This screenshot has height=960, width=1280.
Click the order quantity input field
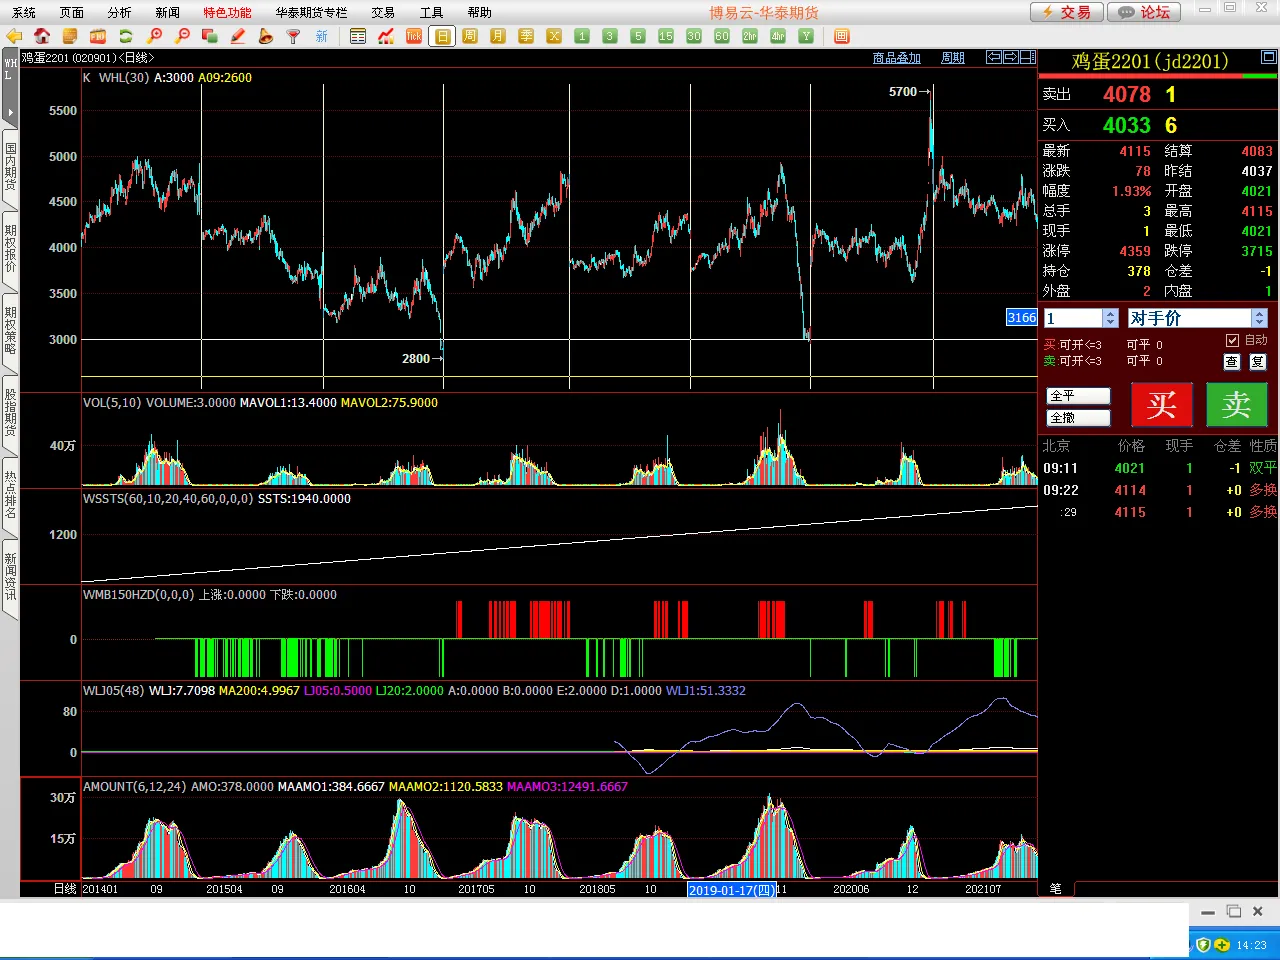(1073, 318)
